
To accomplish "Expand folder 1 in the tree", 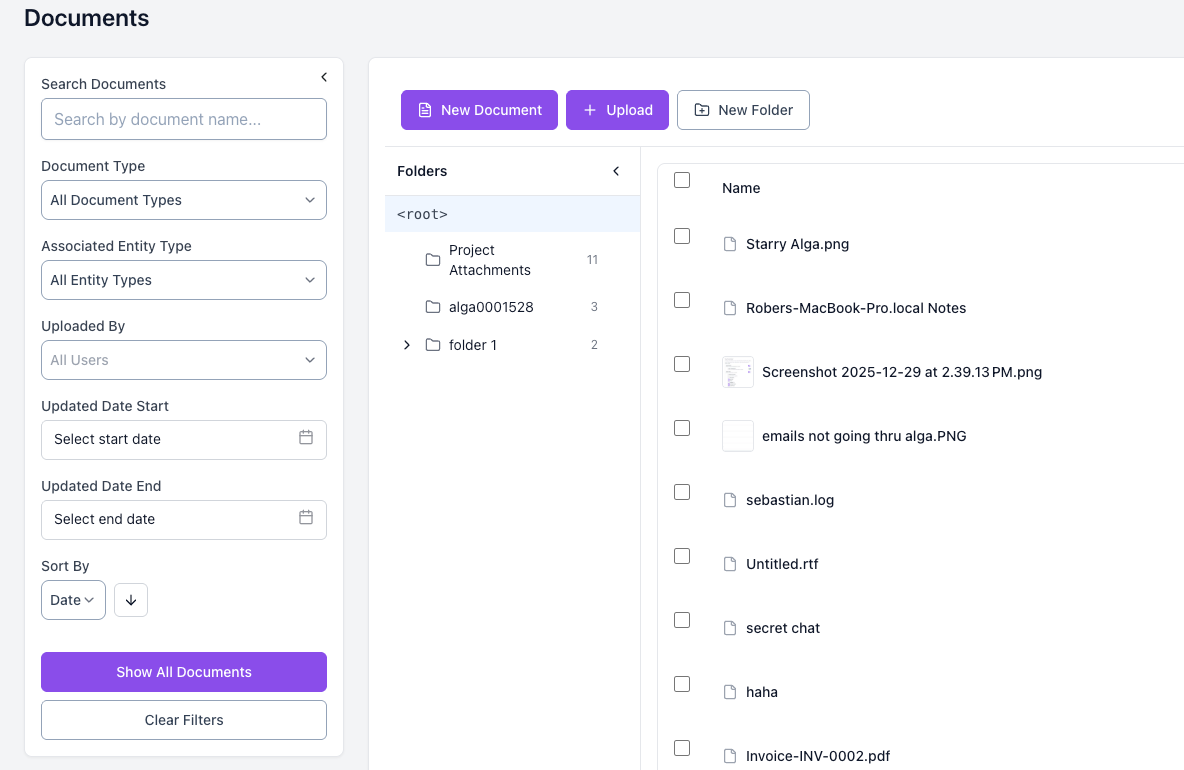I will point(406,344).
